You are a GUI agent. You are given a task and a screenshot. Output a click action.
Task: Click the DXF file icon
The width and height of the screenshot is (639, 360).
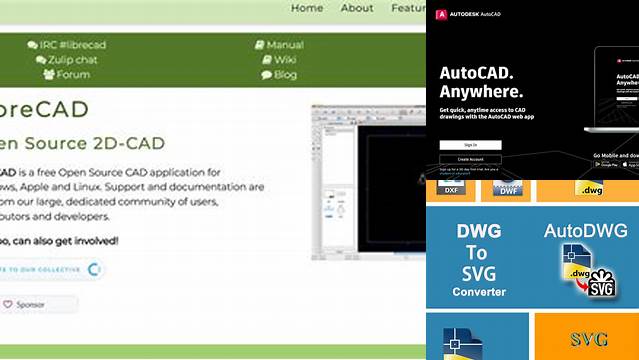[451, 188]
